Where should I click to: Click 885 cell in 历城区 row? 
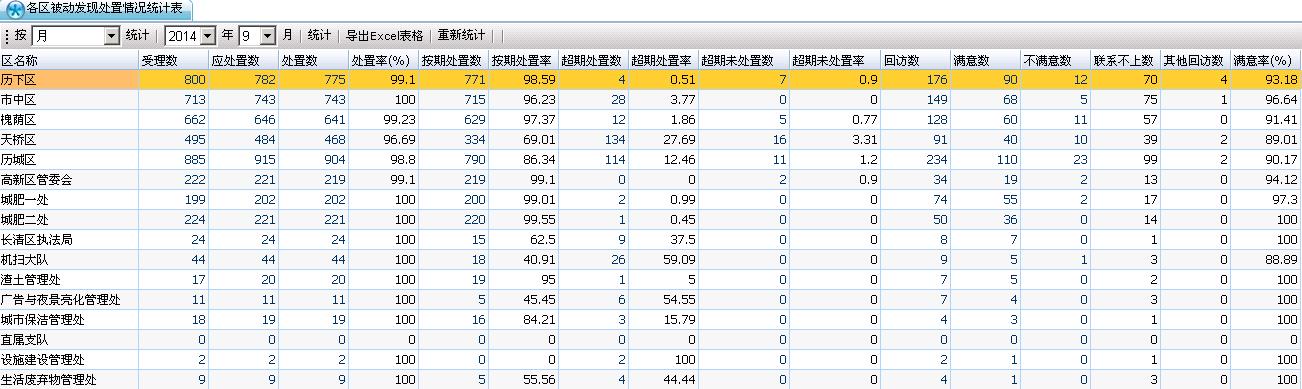173,160
